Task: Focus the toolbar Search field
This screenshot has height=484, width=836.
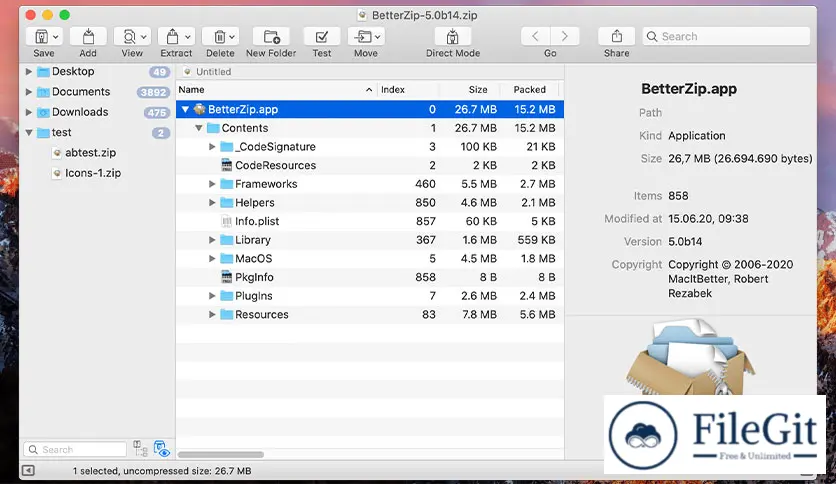Action: coord(726,36)
